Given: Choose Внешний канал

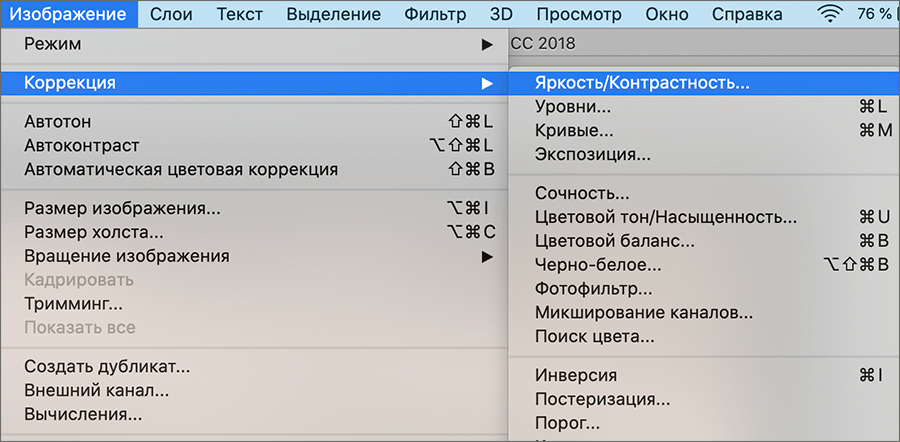Looking at the screenshot, I should click(254, 390).
